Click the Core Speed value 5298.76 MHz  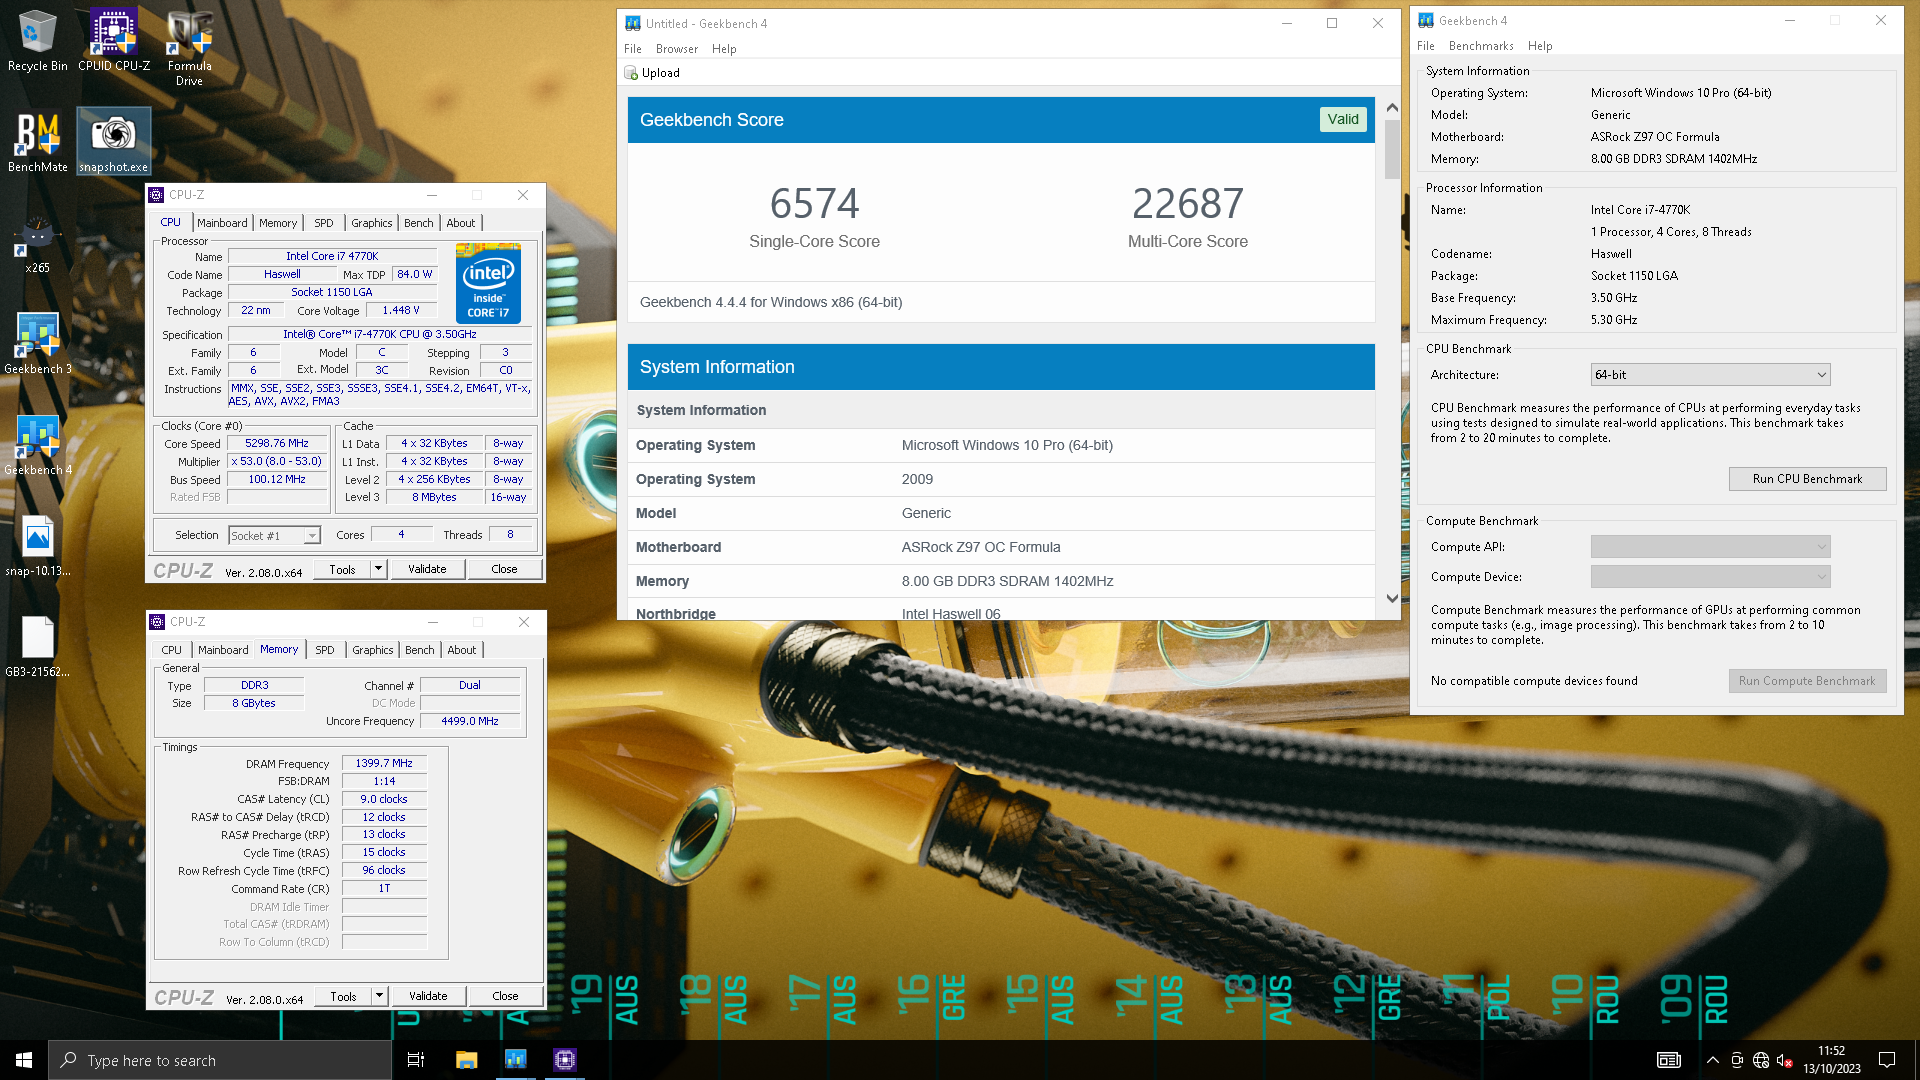pyautogui.click(x=277, y=444)
